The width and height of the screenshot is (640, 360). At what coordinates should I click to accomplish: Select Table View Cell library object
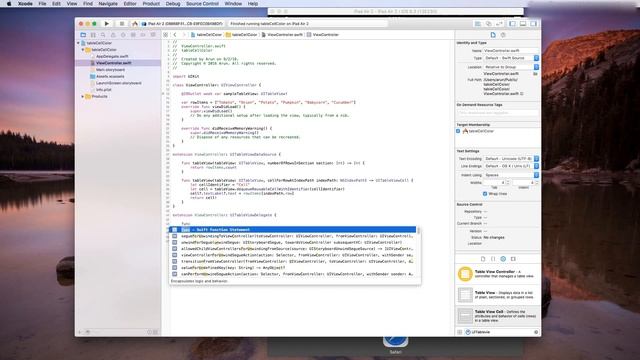click(498, 316)
